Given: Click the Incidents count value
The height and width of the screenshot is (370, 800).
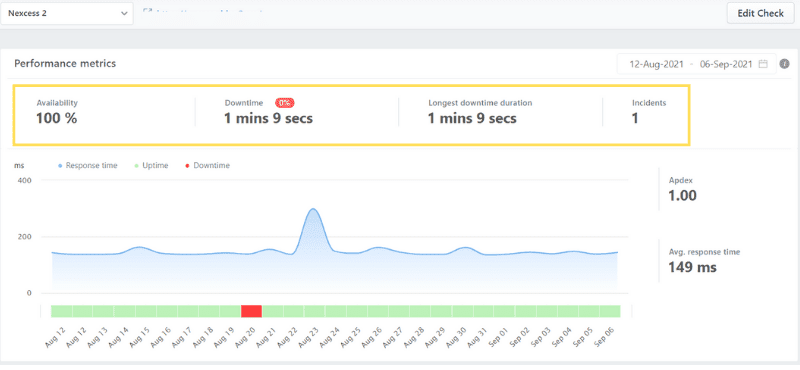Looking at the screenshot, I should coord(635,119).
